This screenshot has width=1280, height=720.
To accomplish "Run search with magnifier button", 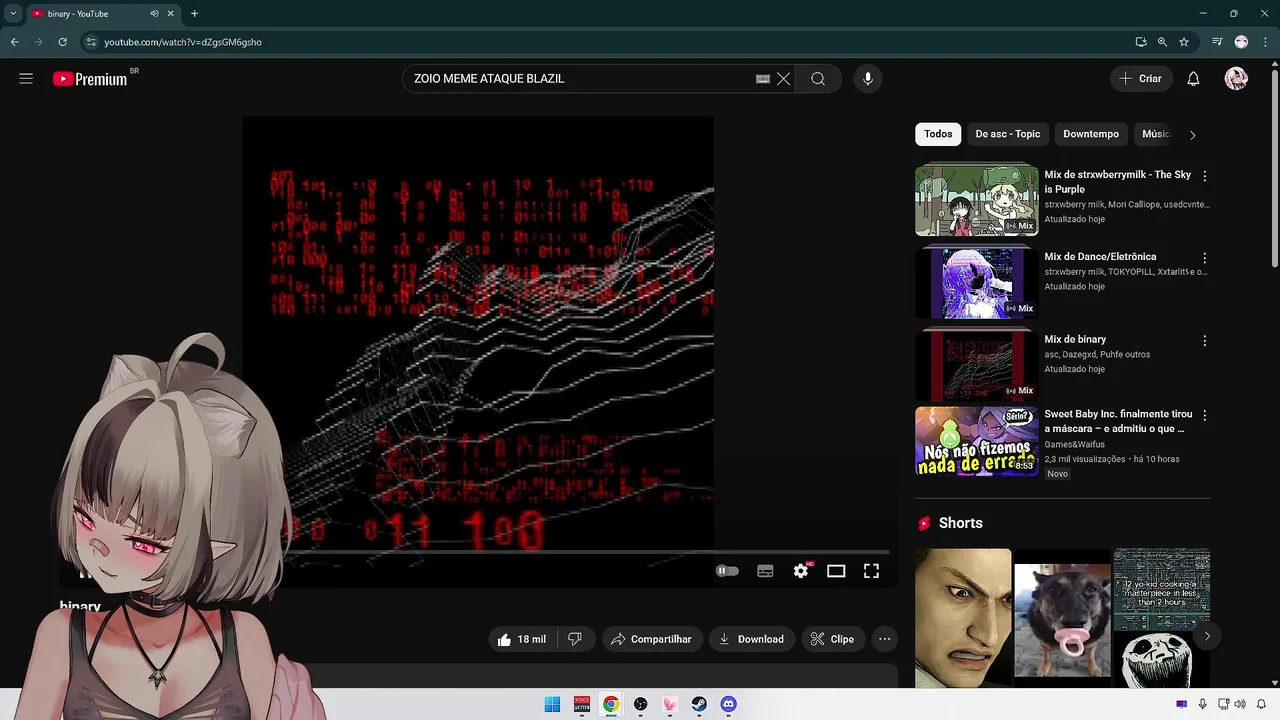I will click(818, 79).
